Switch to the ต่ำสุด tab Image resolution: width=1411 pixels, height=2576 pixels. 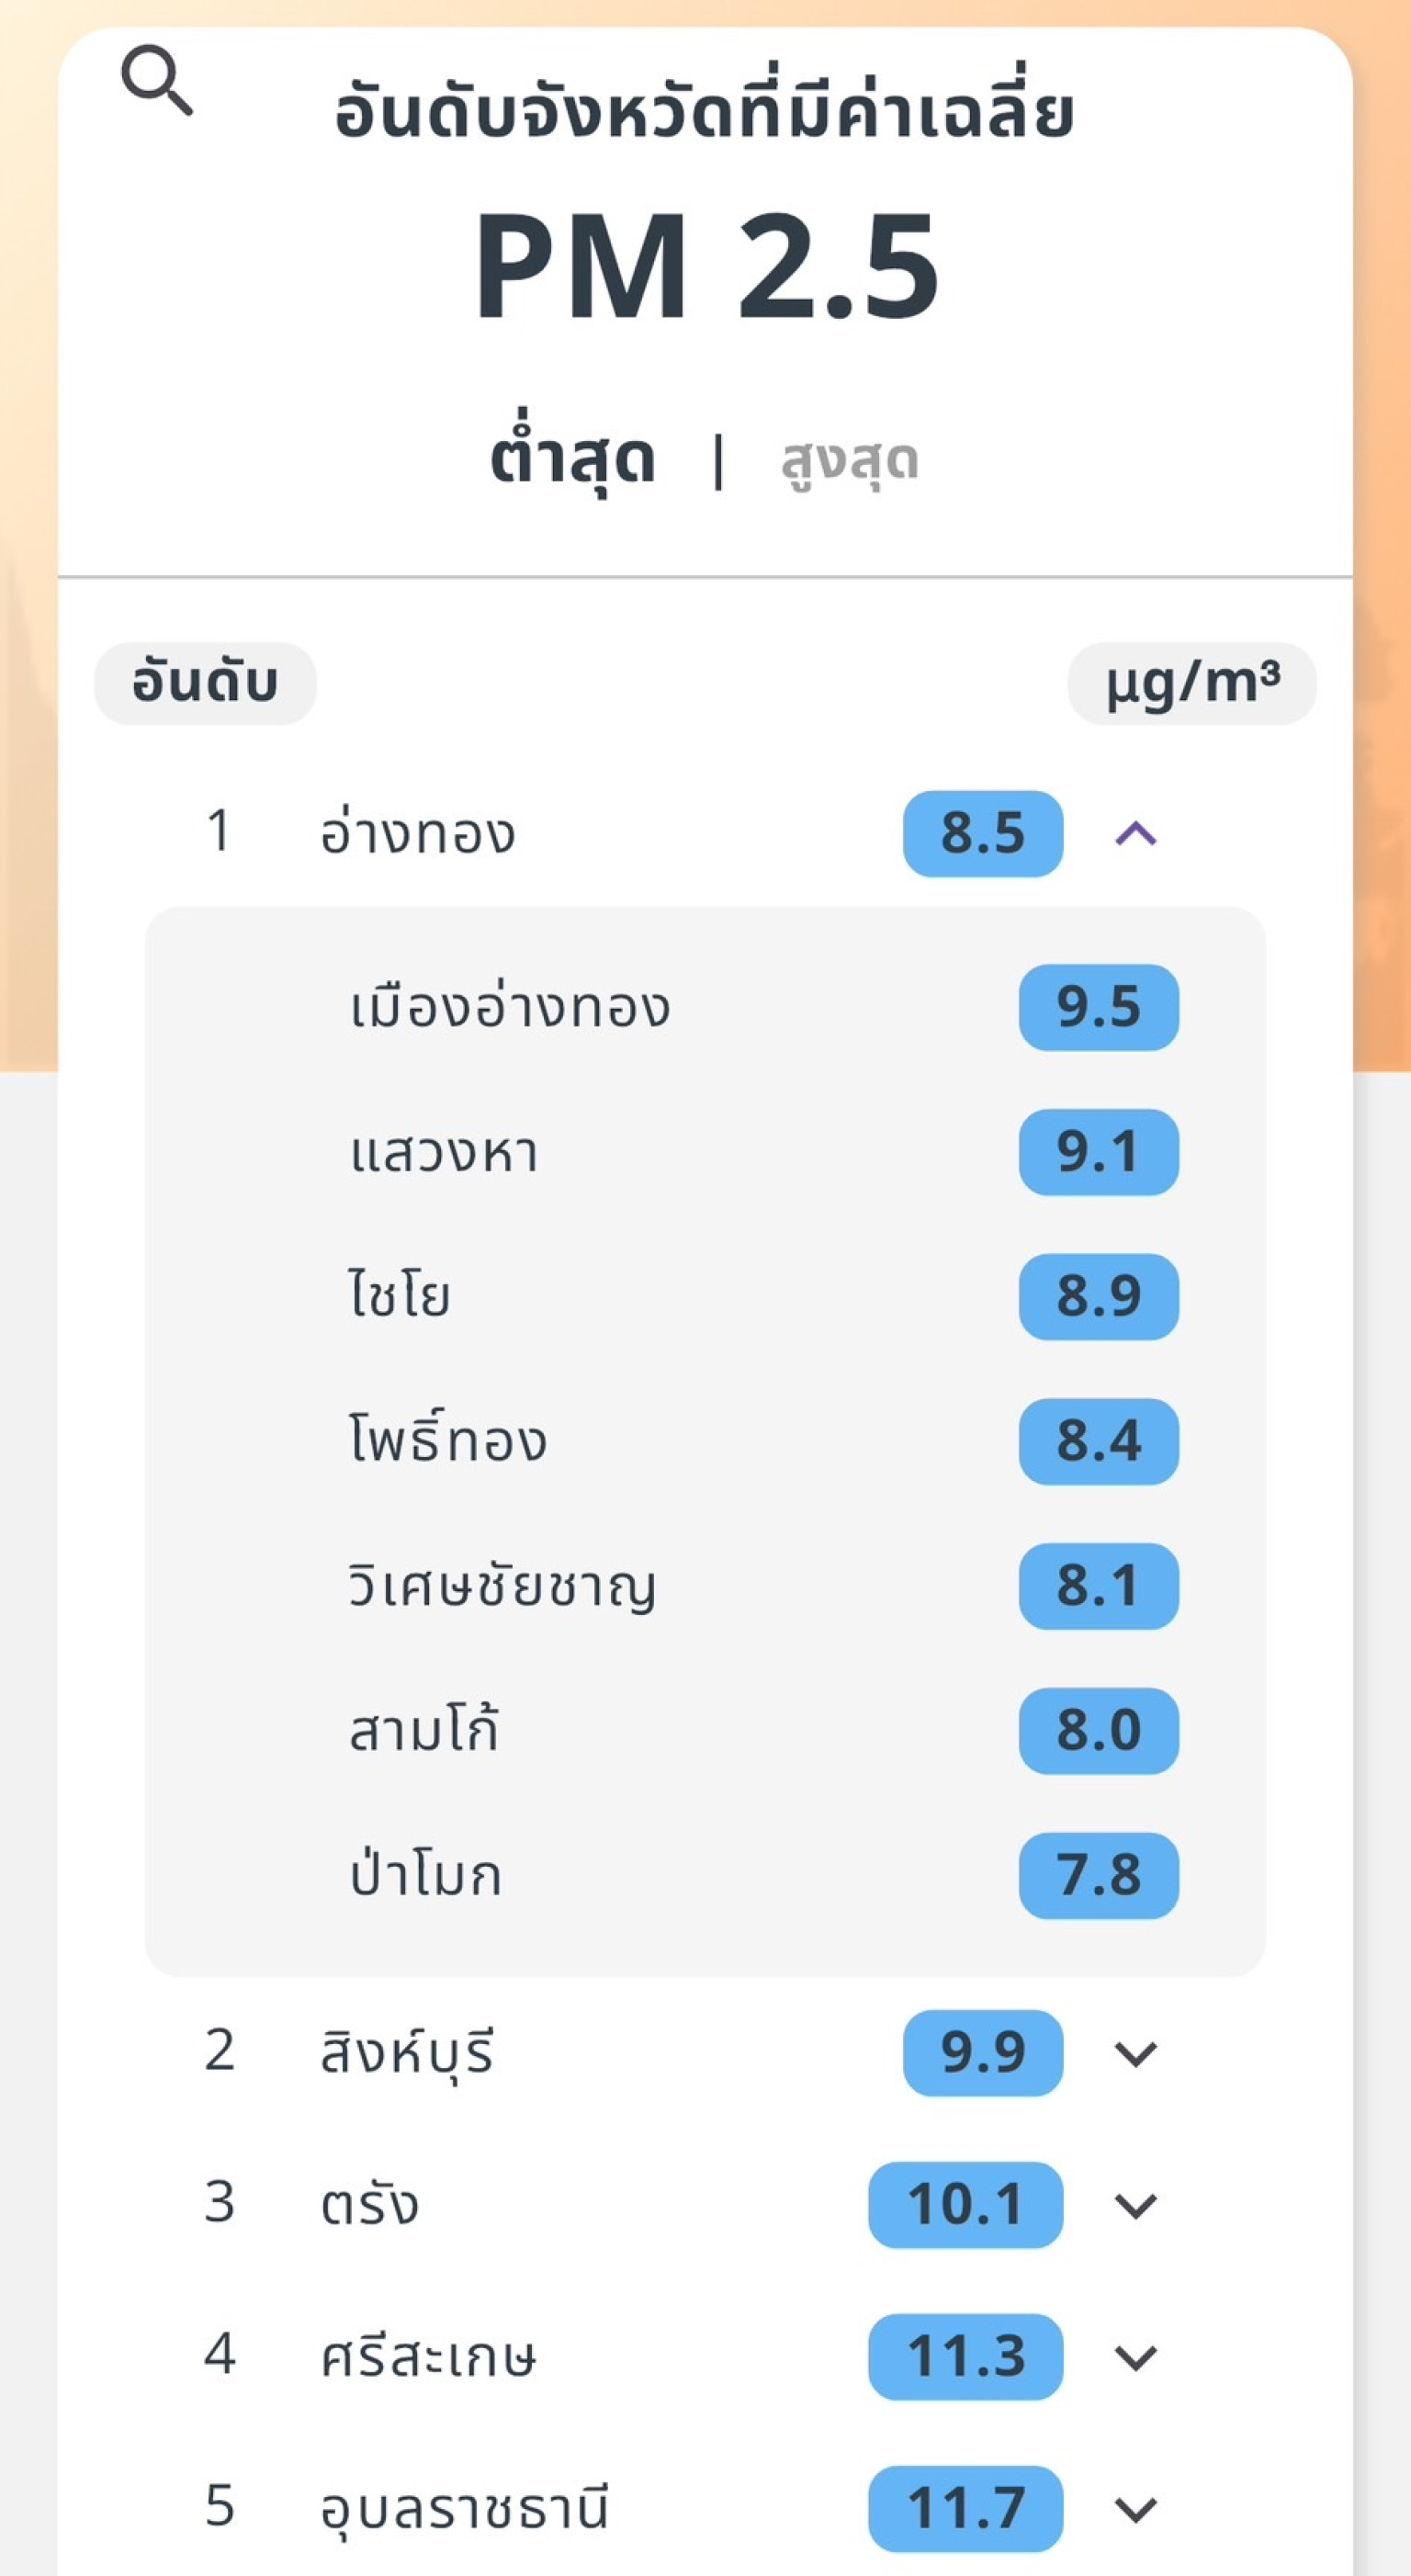click(572, 461)
